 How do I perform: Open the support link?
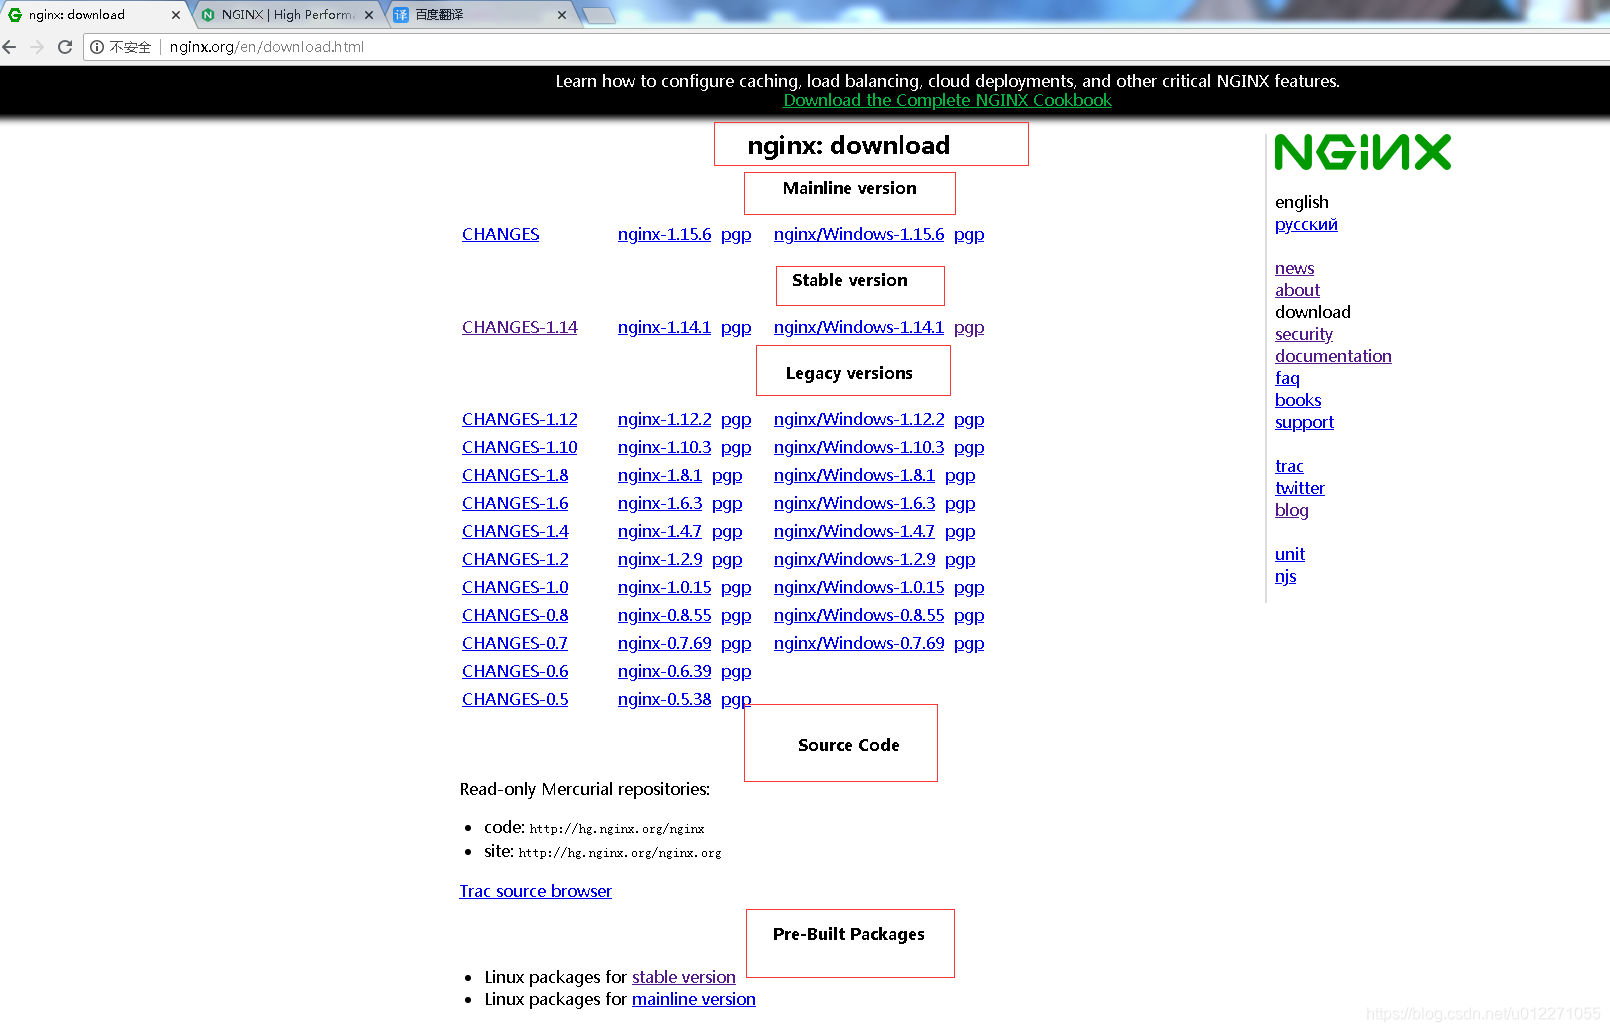[1304, 422]
